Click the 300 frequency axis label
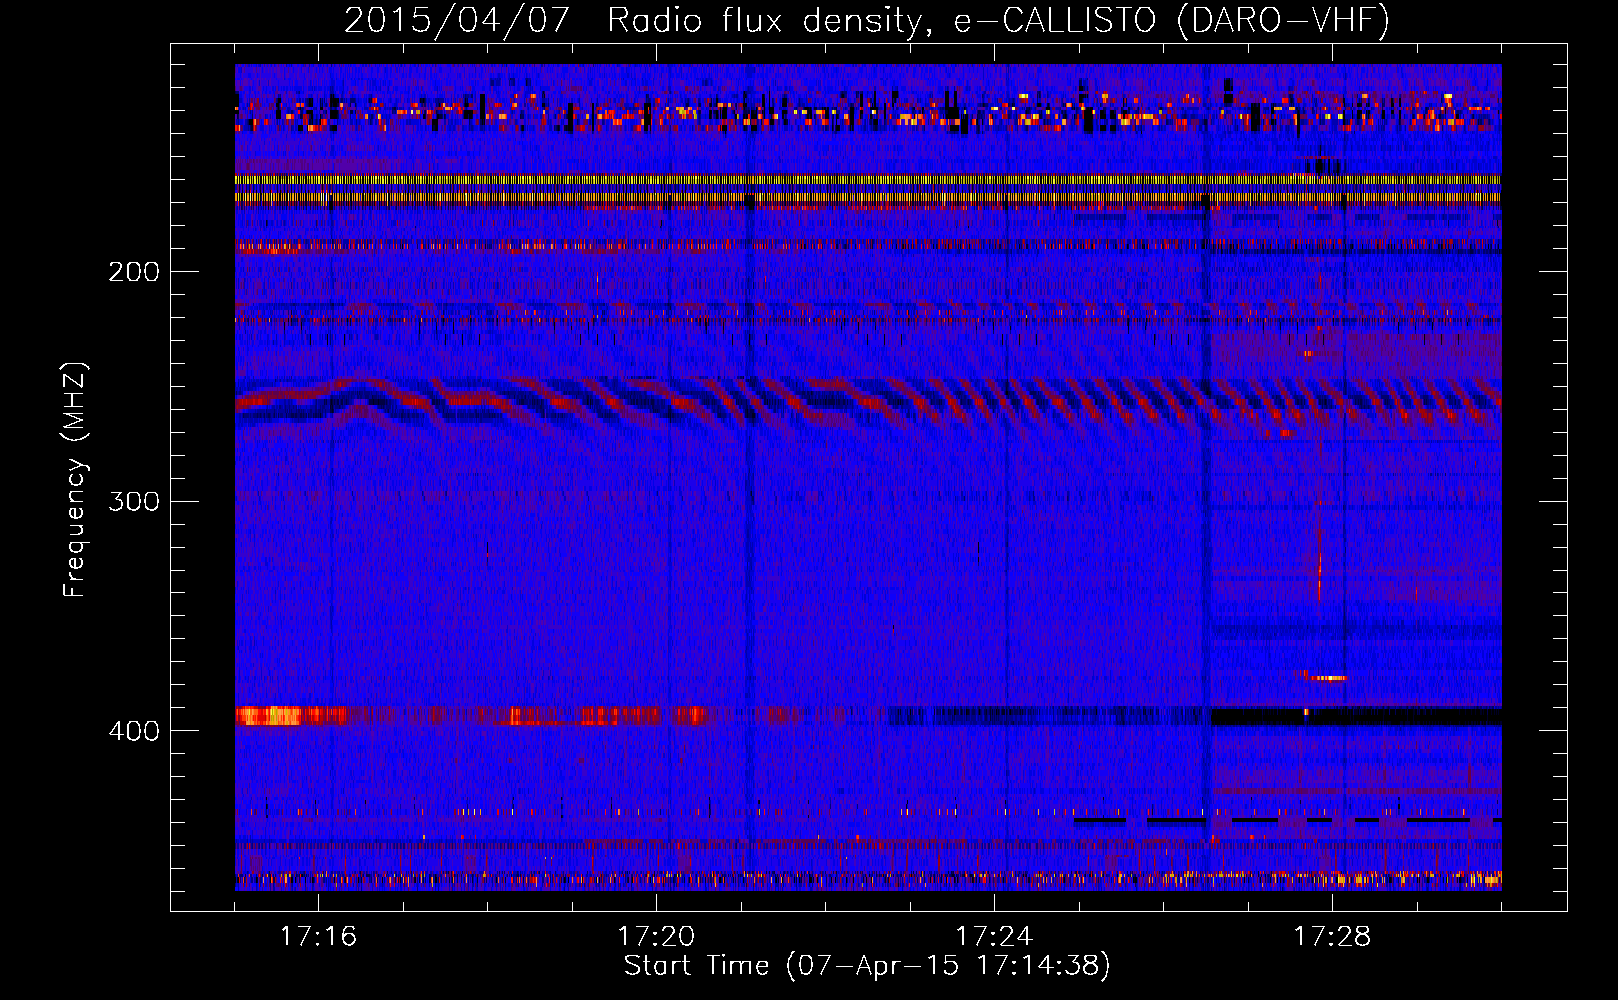1618x1000 pixels. pos(133,501)
